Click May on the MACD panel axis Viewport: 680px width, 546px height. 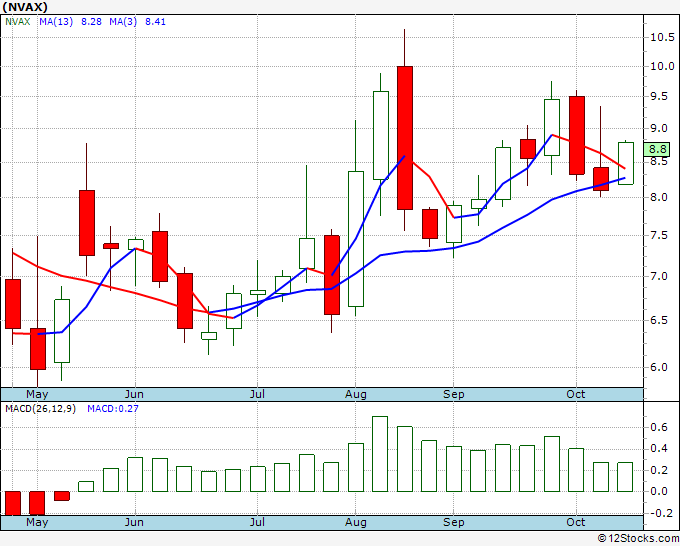[x=37, y=522]
